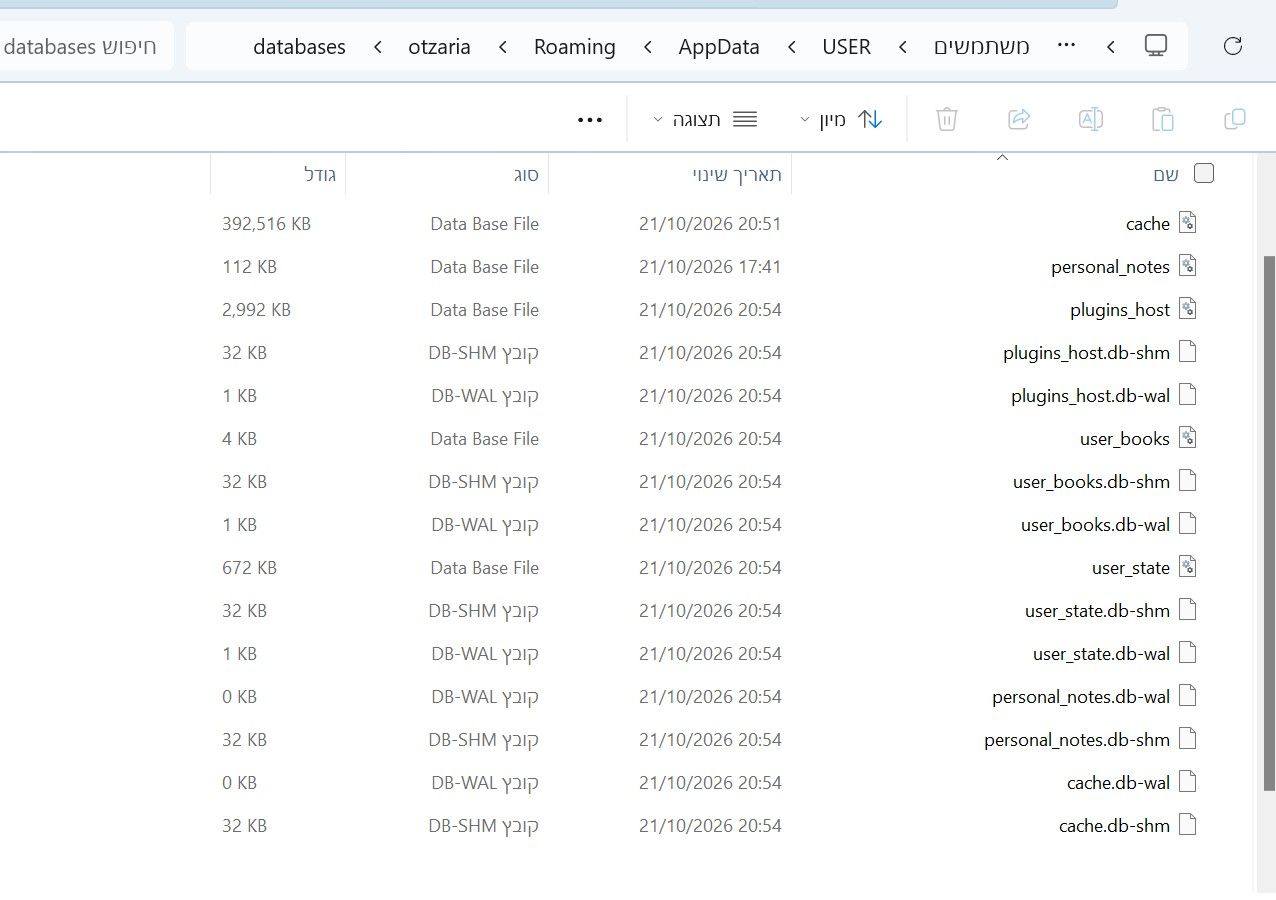This screenshot has height=900, width=1276.
Task: Tick the select-all checkbox beside שם
Action: click(1204, 173)
